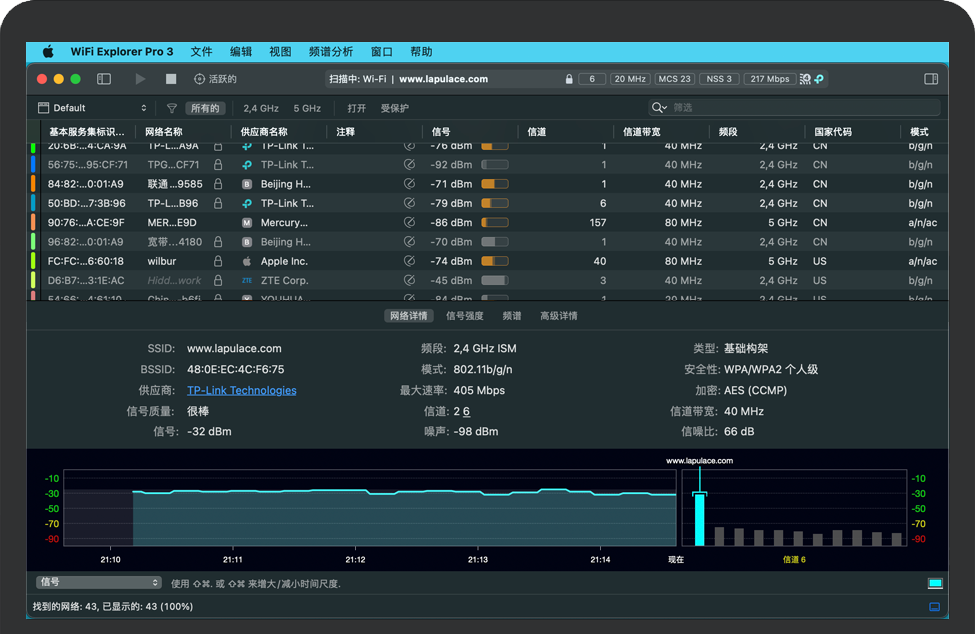Toggle the left sidebar panel icon
975x634 pixels.
point(104,79)
